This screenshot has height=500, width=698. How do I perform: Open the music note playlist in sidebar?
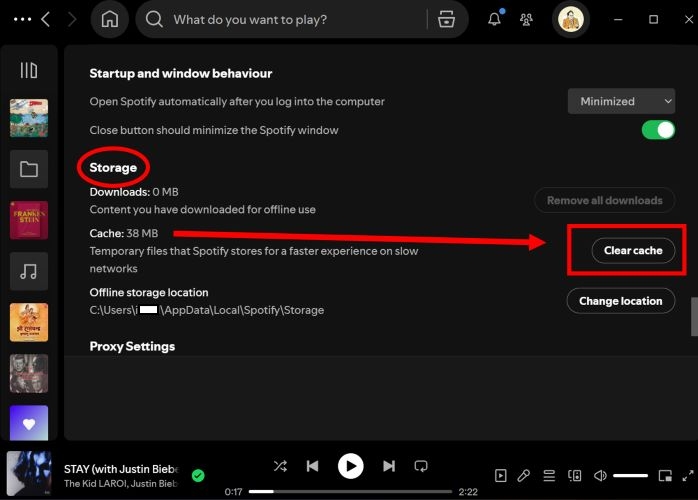(x=29, y=271)
